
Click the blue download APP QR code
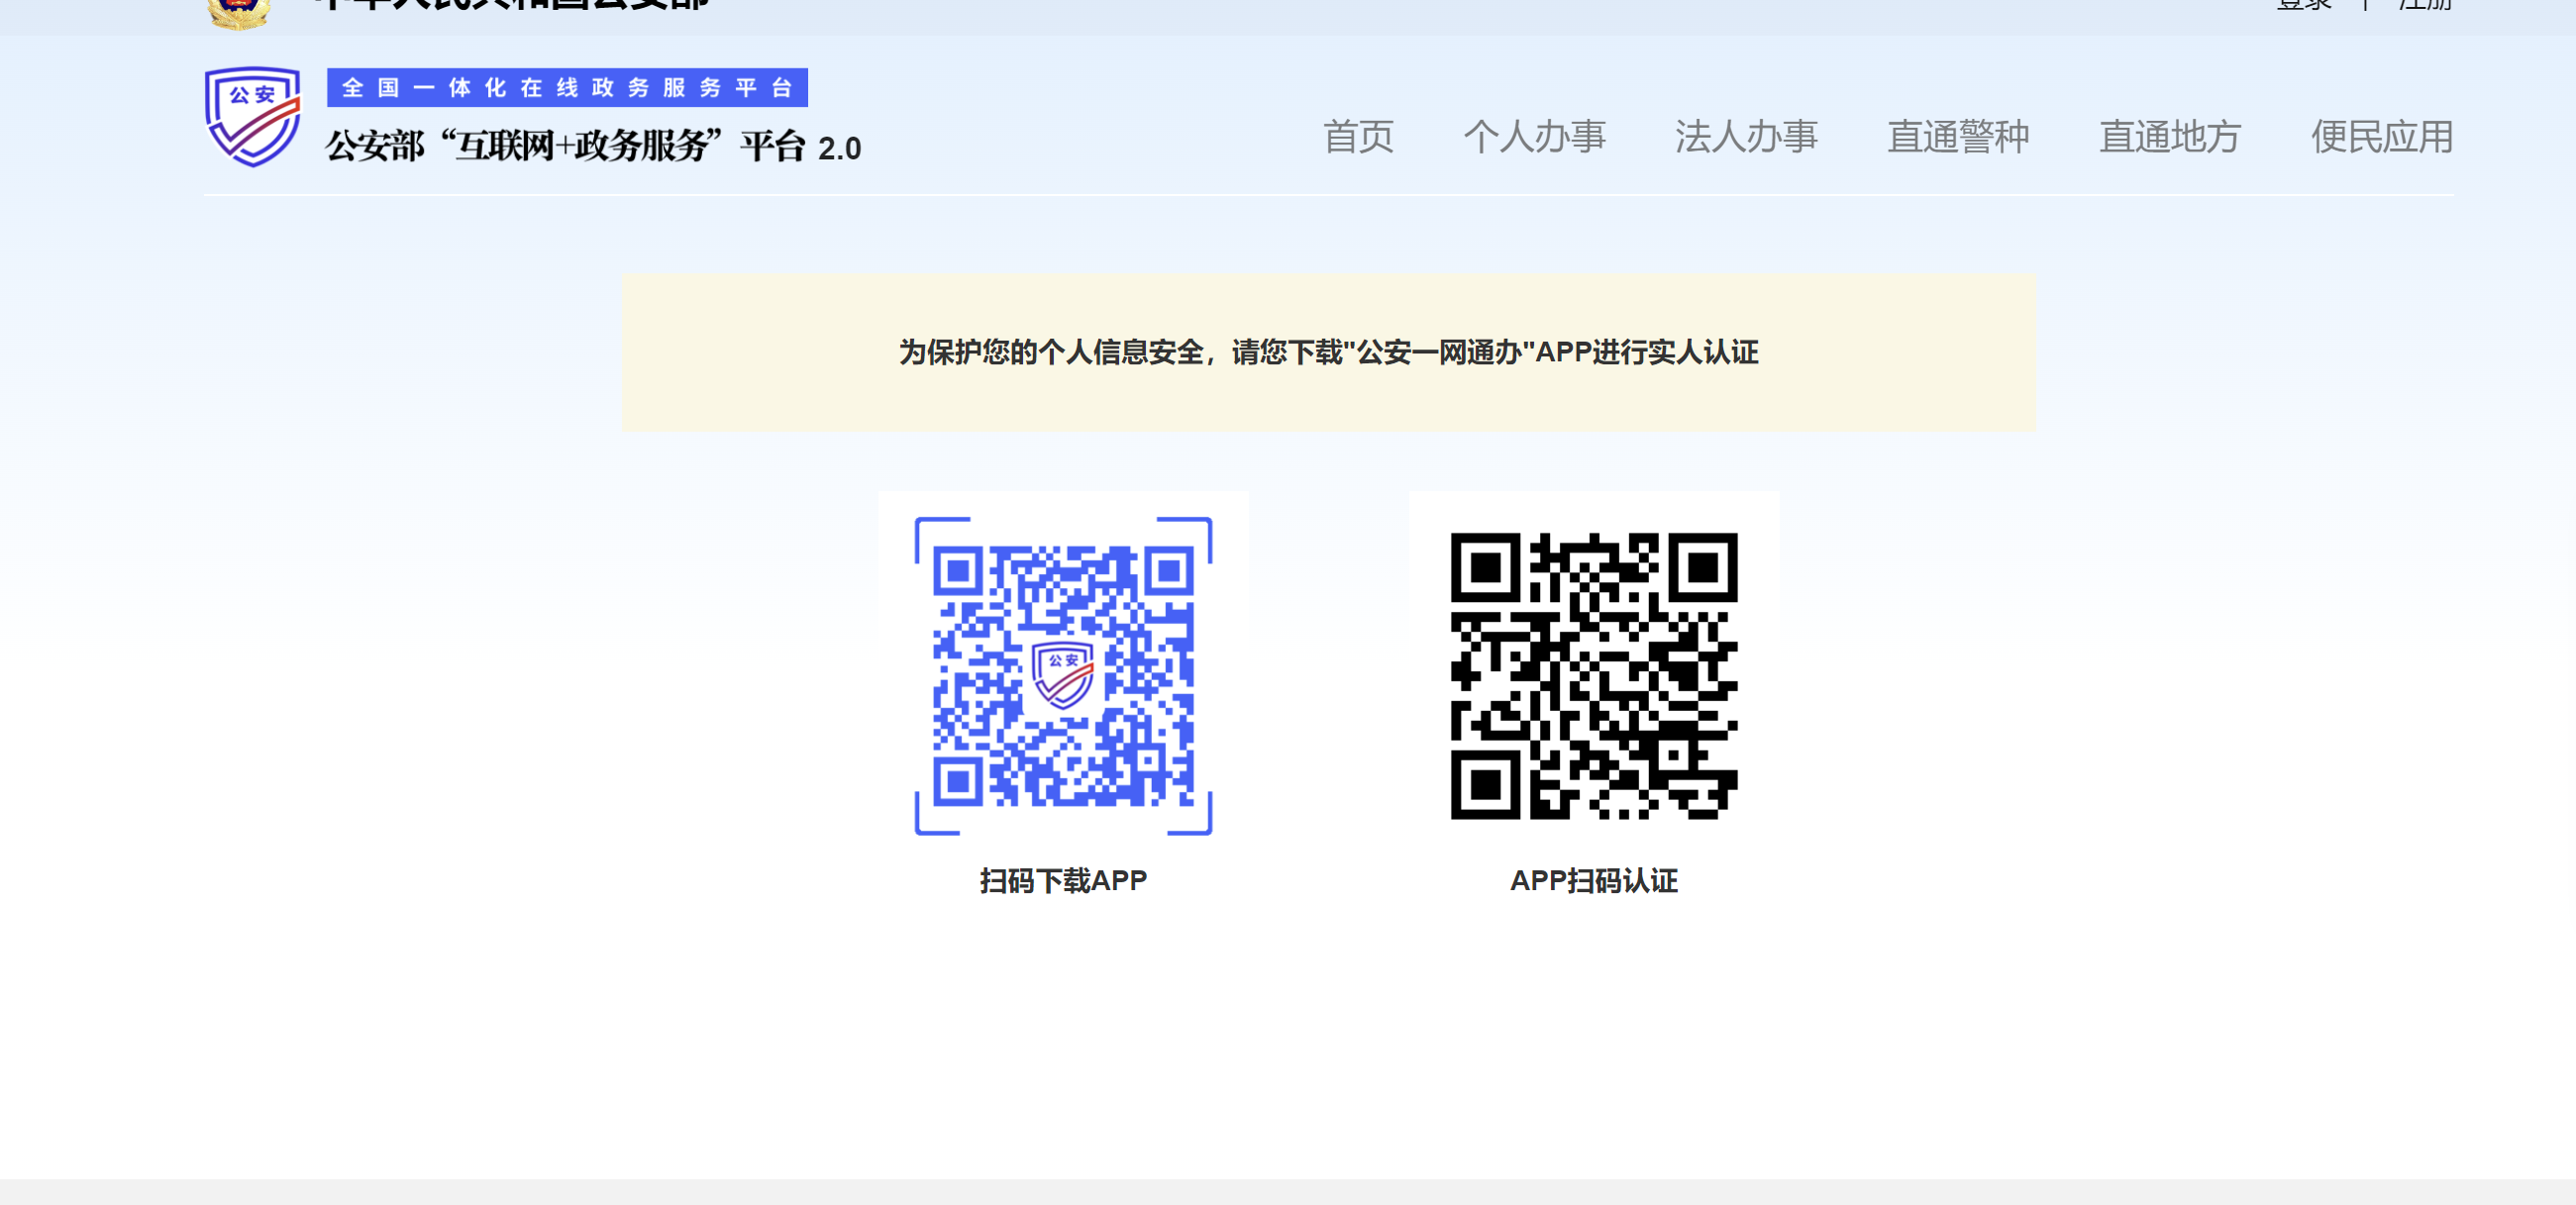1063,676
